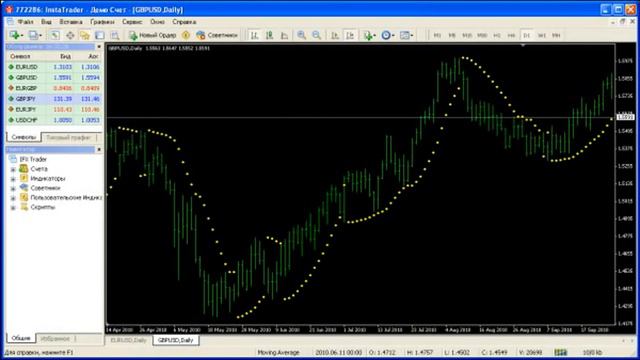Open the Справка menu

point(184,22)
